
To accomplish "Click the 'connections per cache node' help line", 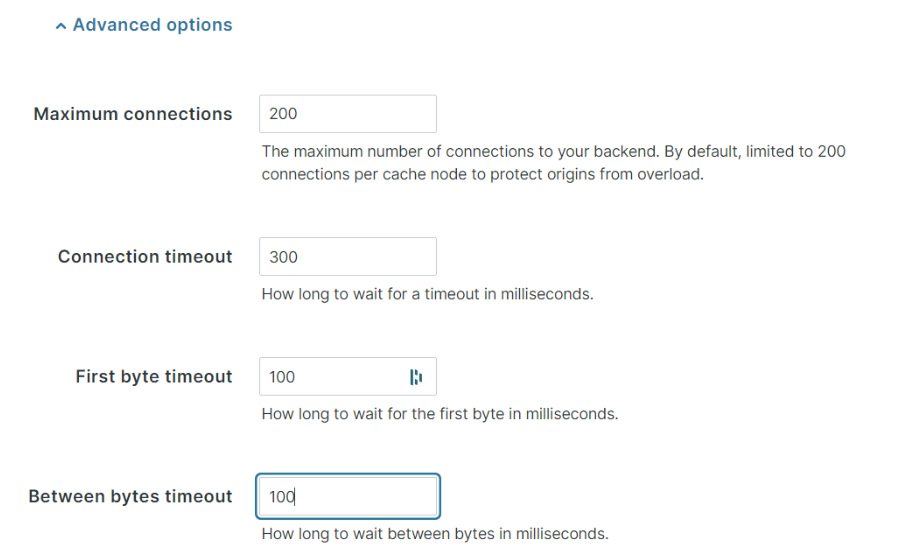I will 483,174.
